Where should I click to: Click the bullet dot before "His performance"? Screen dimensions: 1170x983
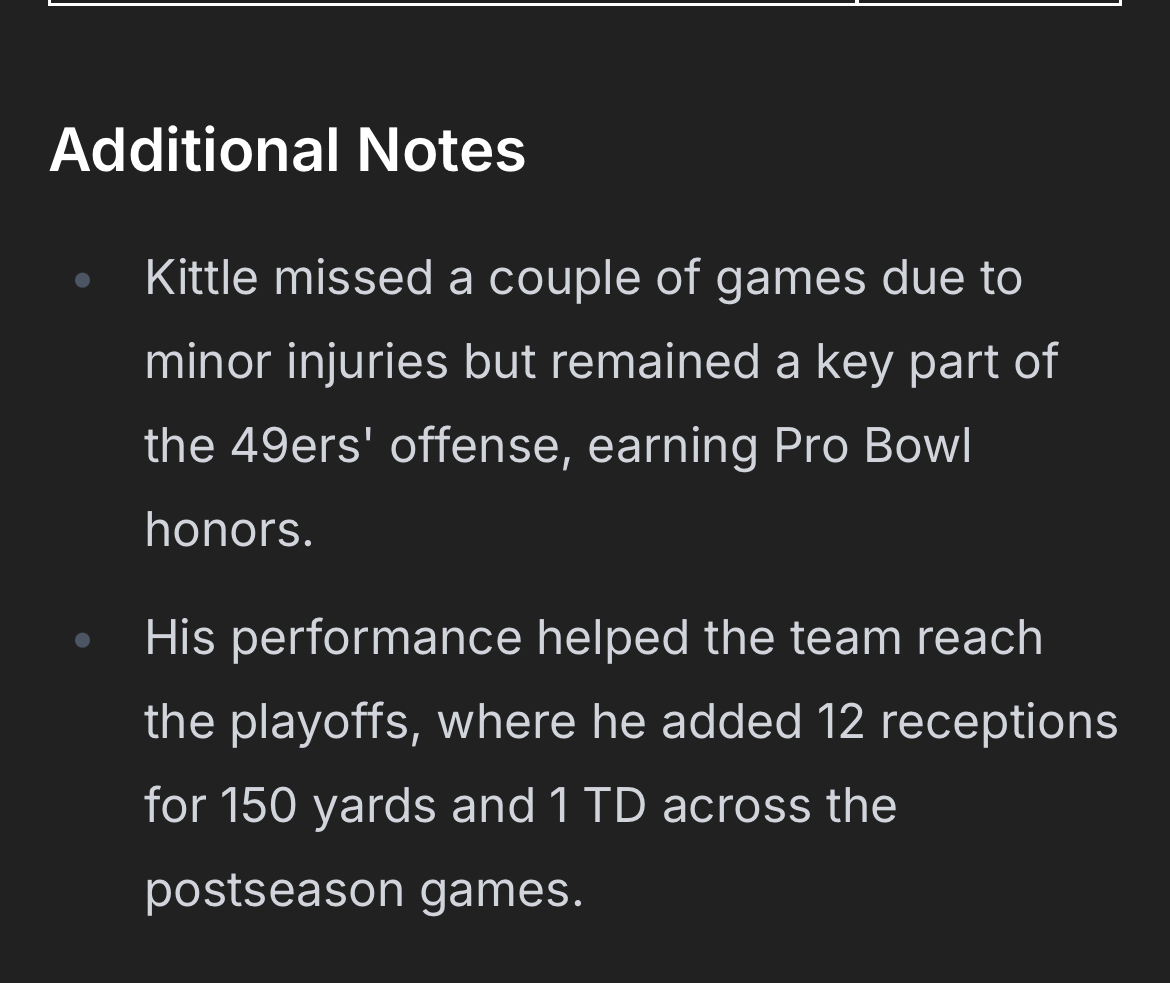pos(83,640)
